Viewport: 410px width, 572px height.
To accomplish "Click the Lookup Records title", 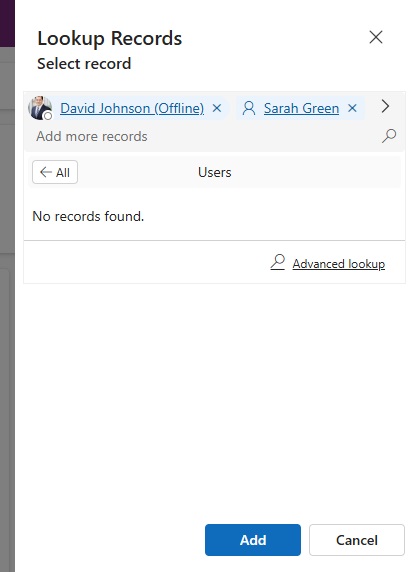I will 109,38.
